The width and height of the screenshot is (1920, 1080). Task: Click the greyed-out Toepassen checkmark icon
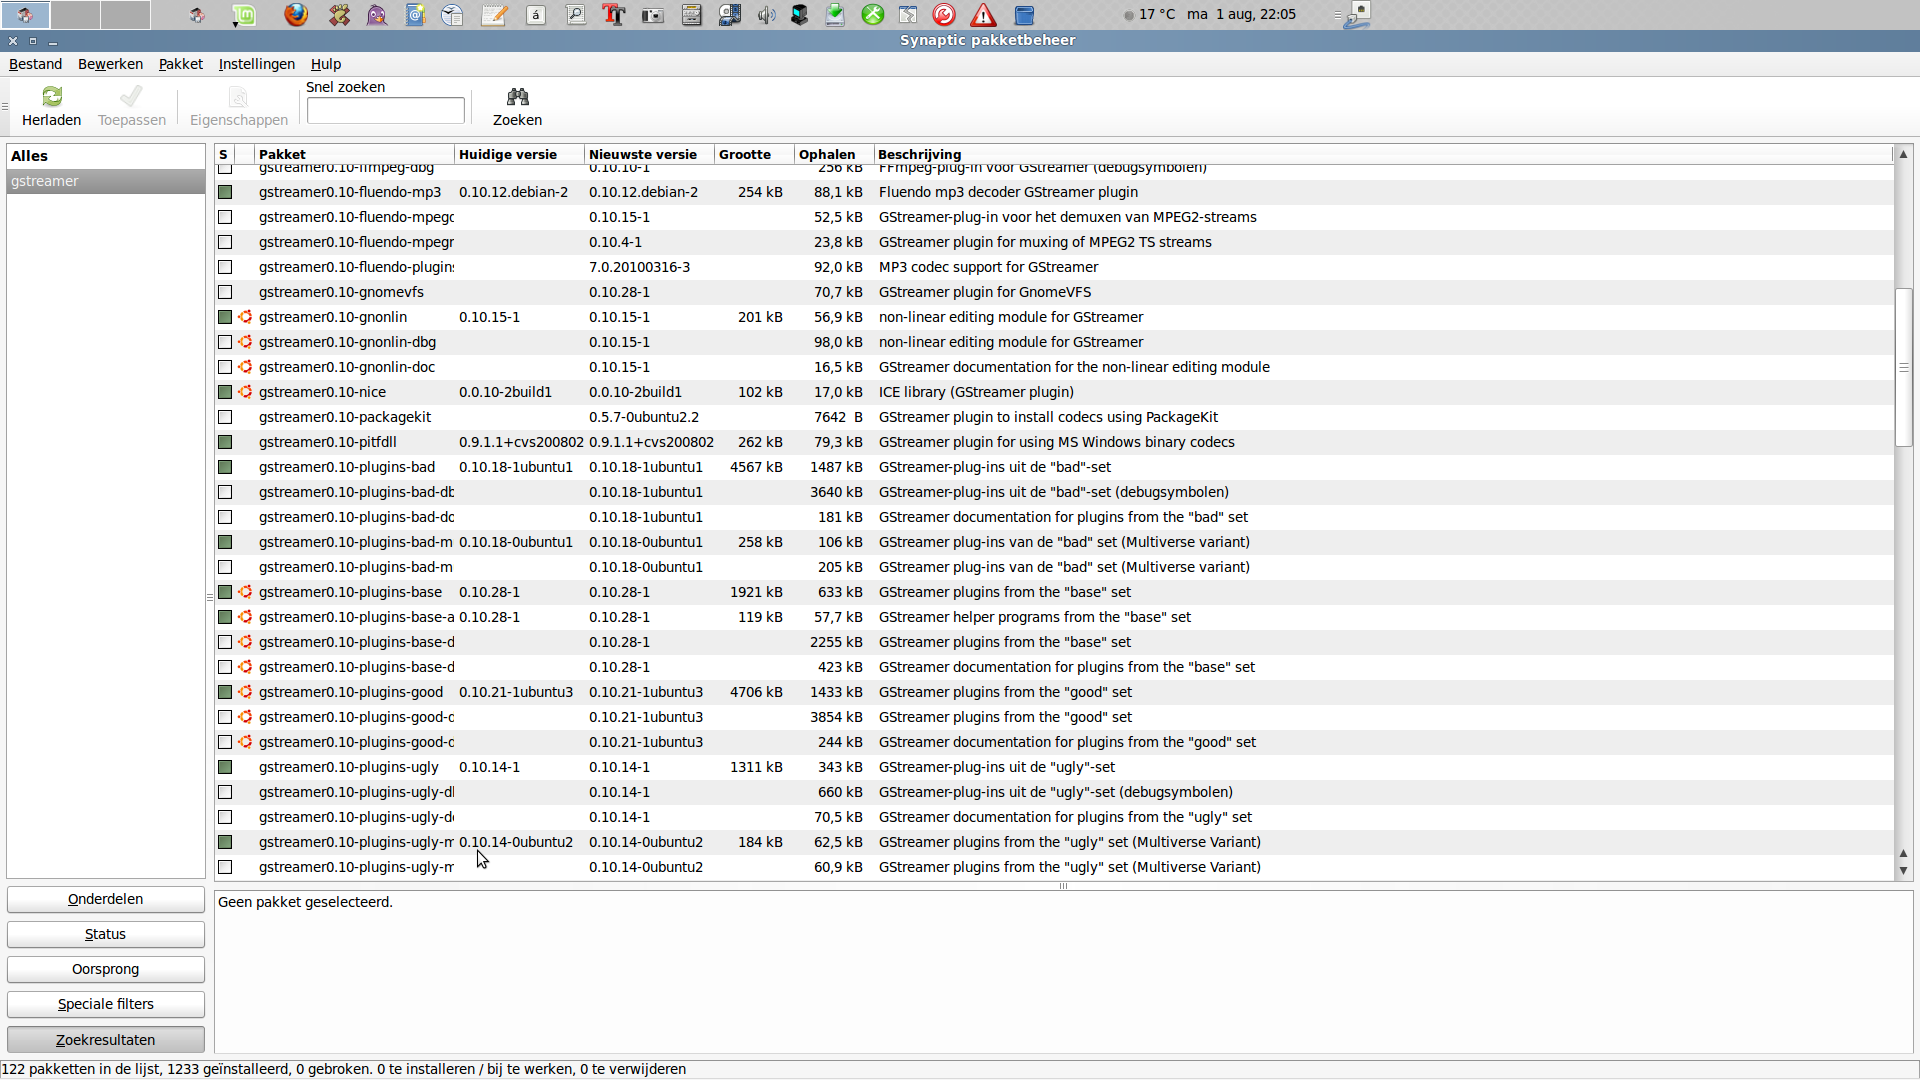[x=131, y=96]
